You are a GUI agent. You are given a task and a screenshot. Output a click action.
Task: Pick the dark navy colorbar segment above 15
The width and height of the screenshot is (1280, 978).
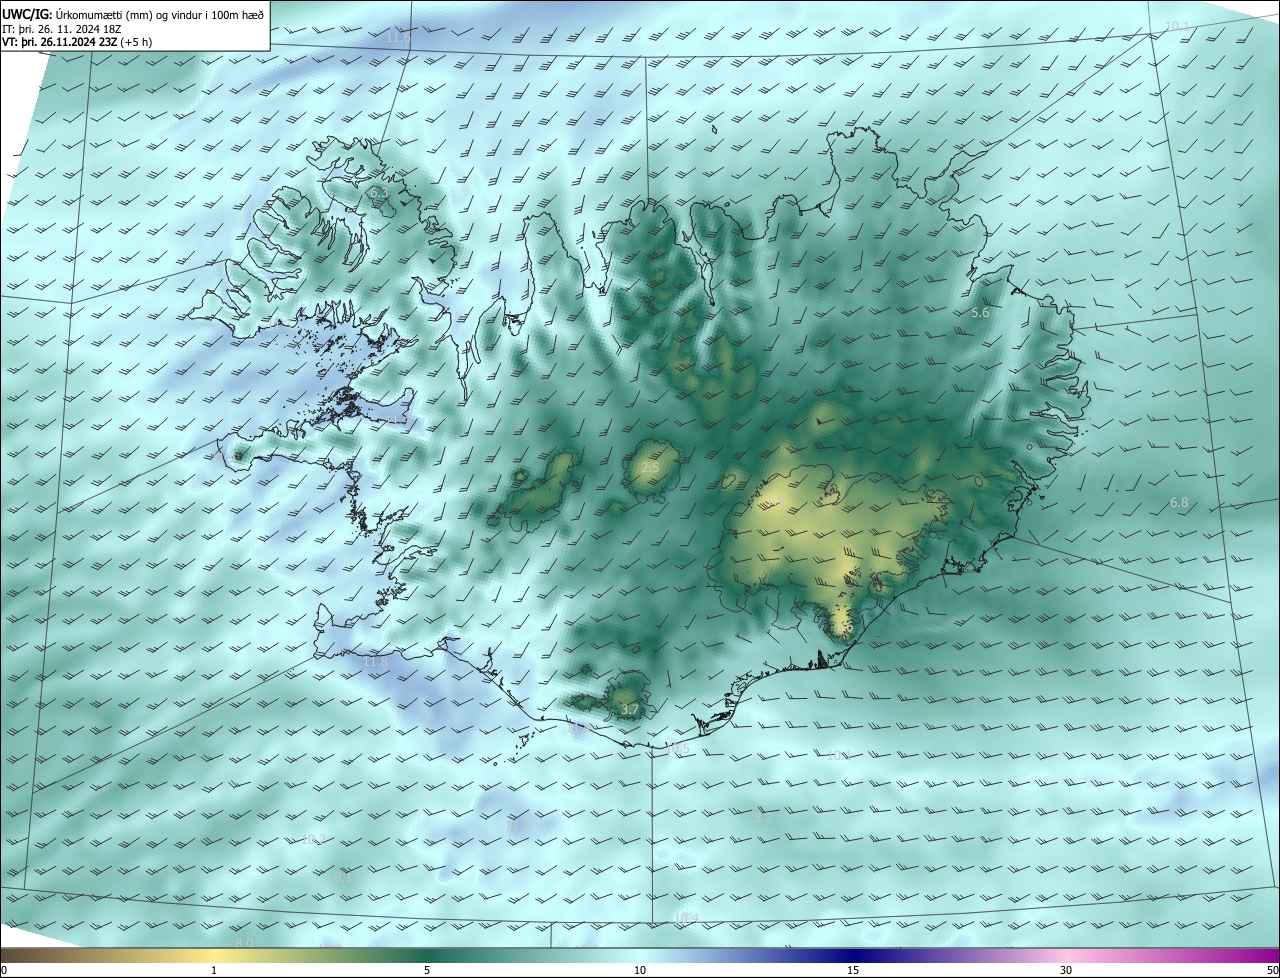[853, 956]
